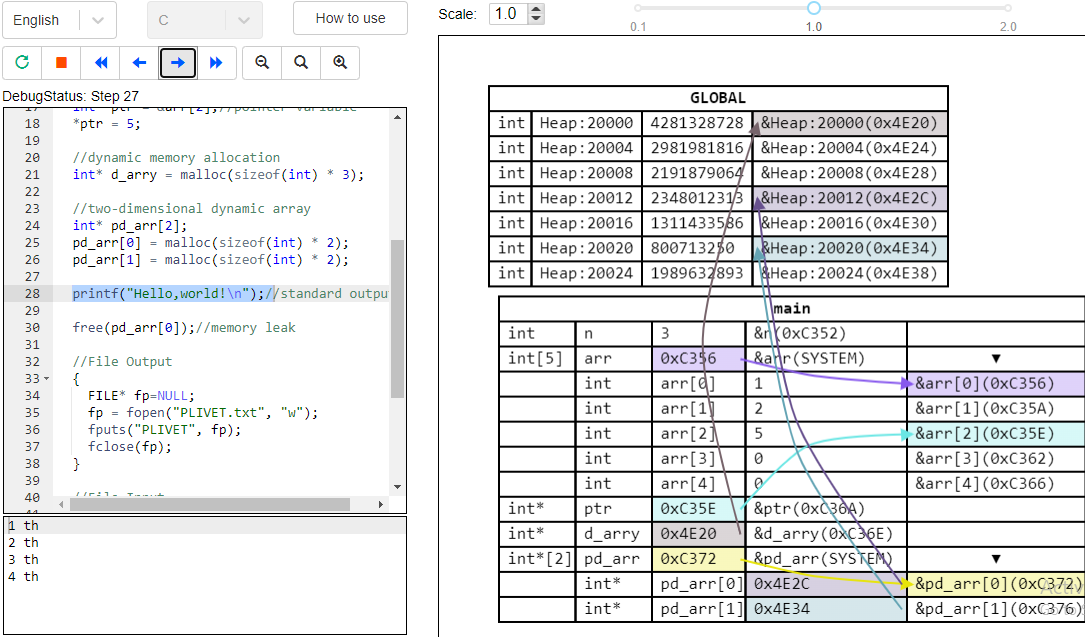Click the zoom out magnifier icon
1085x637 pixels.
[x=261, y=62]
